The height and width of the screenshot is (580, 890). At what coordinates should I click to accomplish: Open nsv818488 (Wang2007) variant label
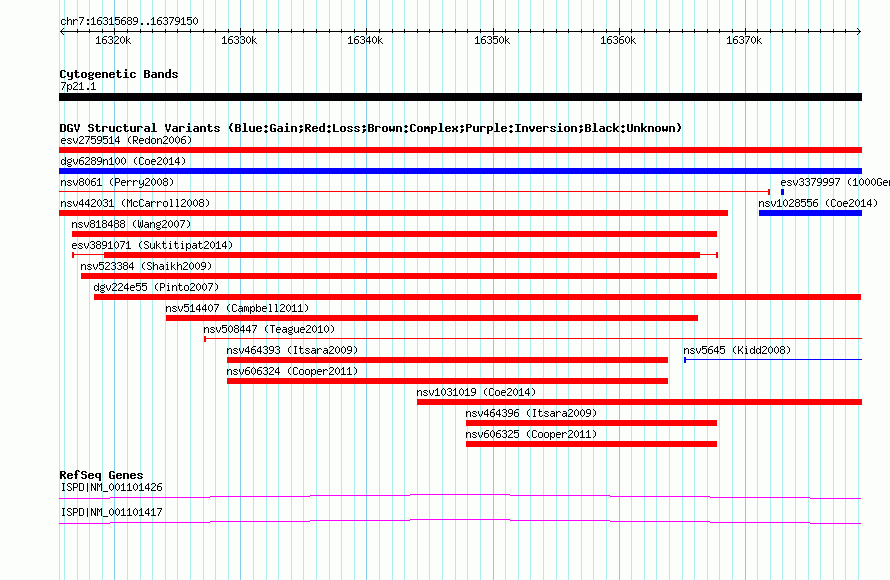(131, 224)
